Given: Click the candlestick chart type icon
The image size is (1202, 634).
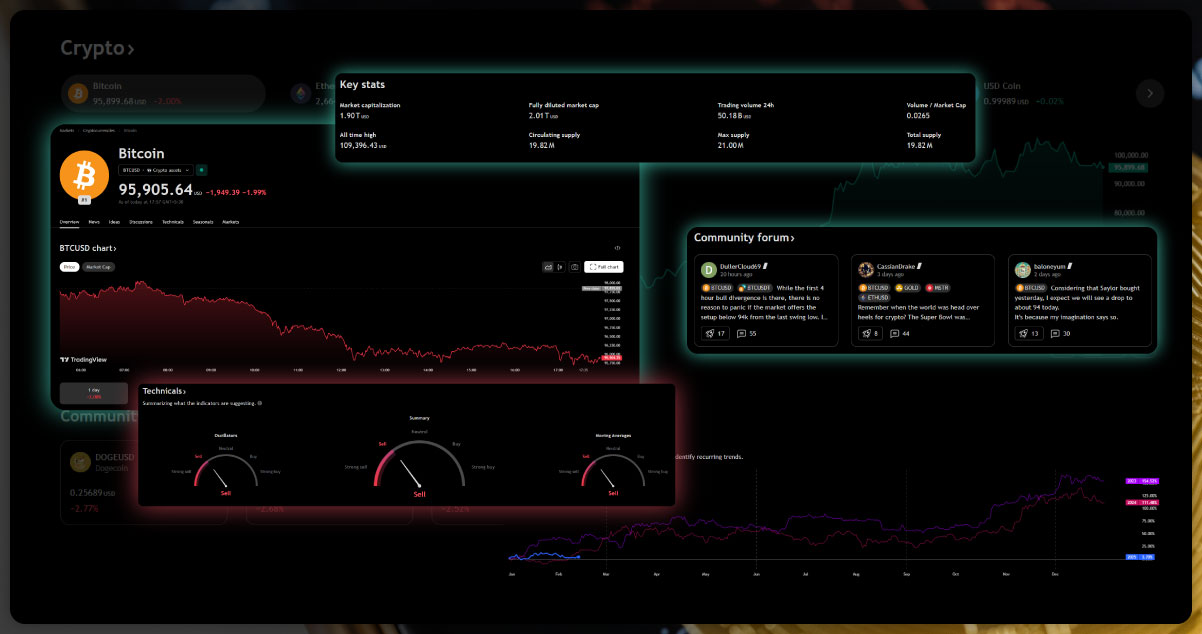Looking at the screenshot, I should 560,267.
